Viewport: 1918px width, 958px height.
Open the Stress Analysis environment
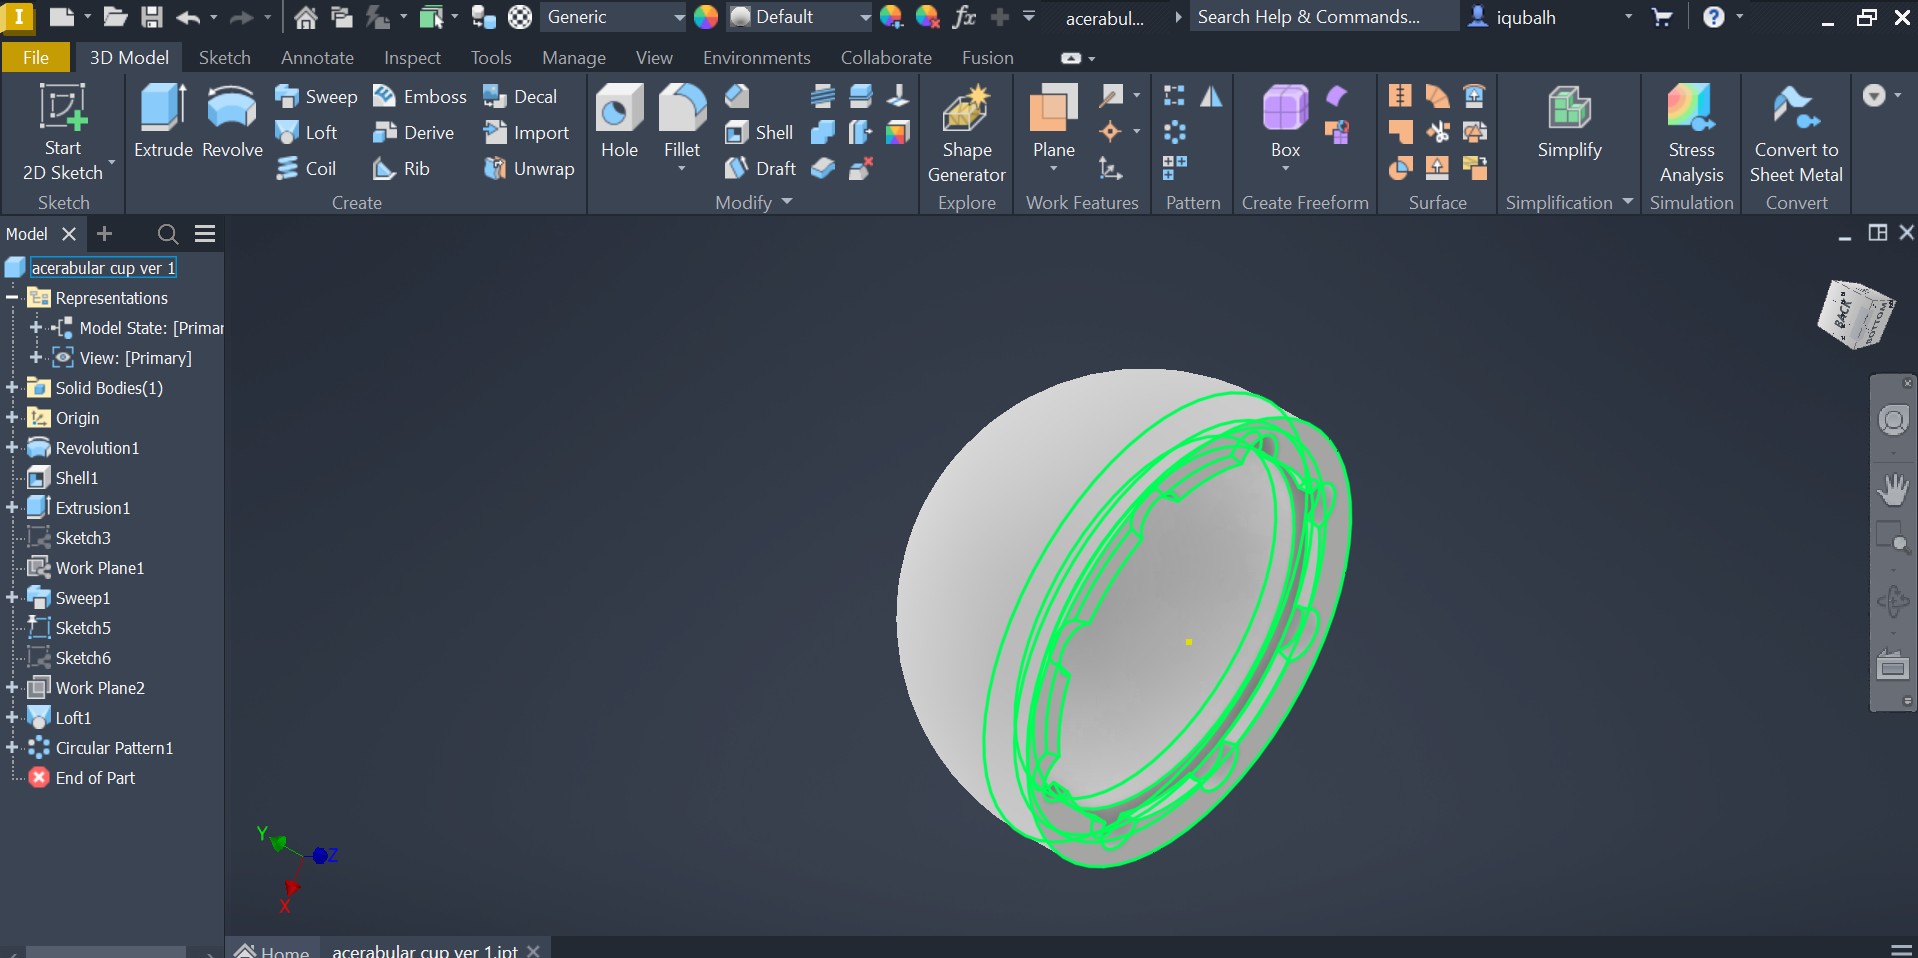tap(1691, 130)
